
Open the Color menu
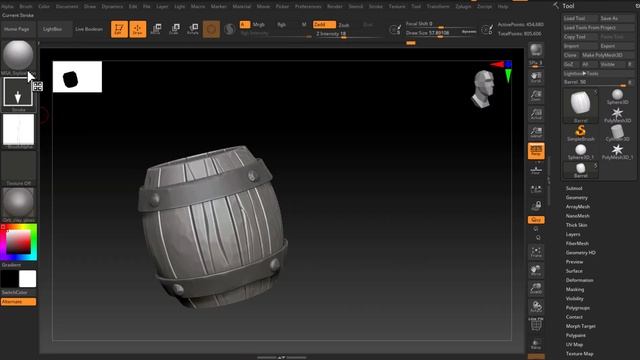coord(44,7)
